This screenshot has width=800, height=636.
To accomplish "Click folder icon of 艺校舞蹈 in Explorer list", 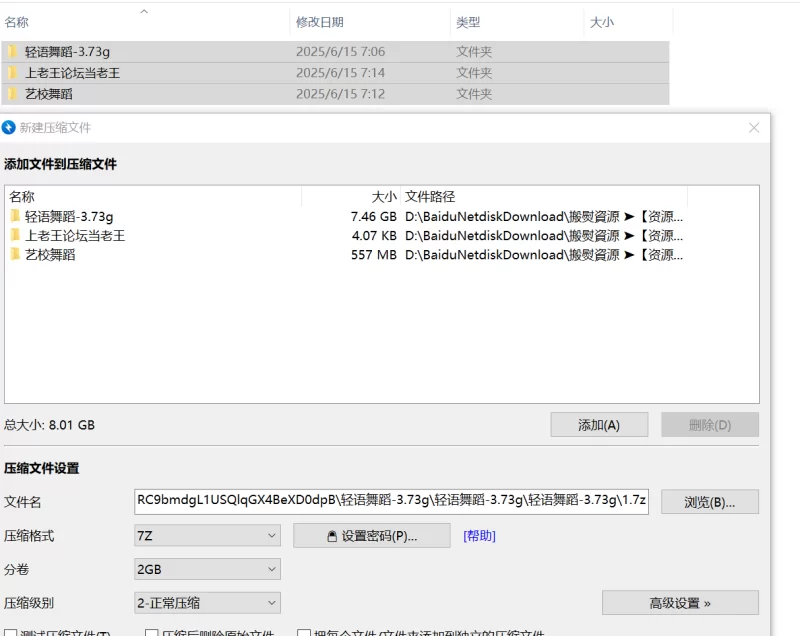I will (13, 94).
